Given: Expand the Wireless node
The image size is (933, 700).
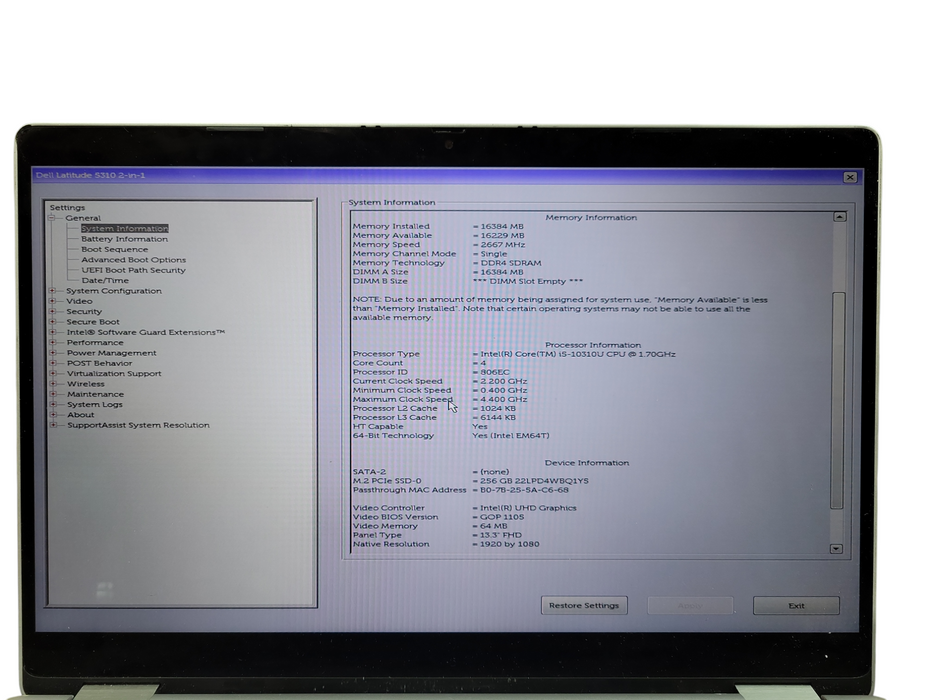Looking at the screenshot, I should click(x=52, y=383).
